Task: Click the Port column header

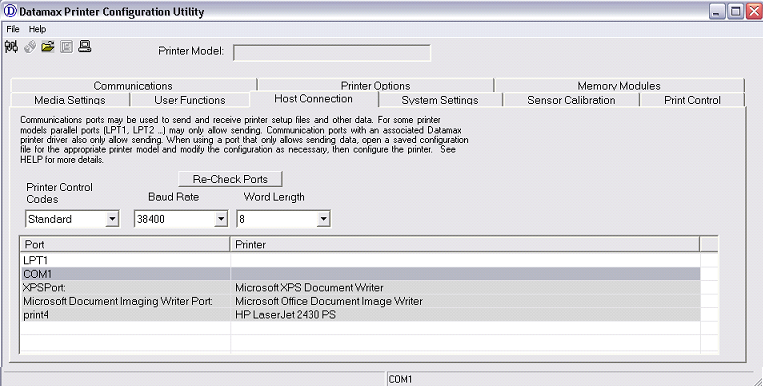Action: click(125, 244)
